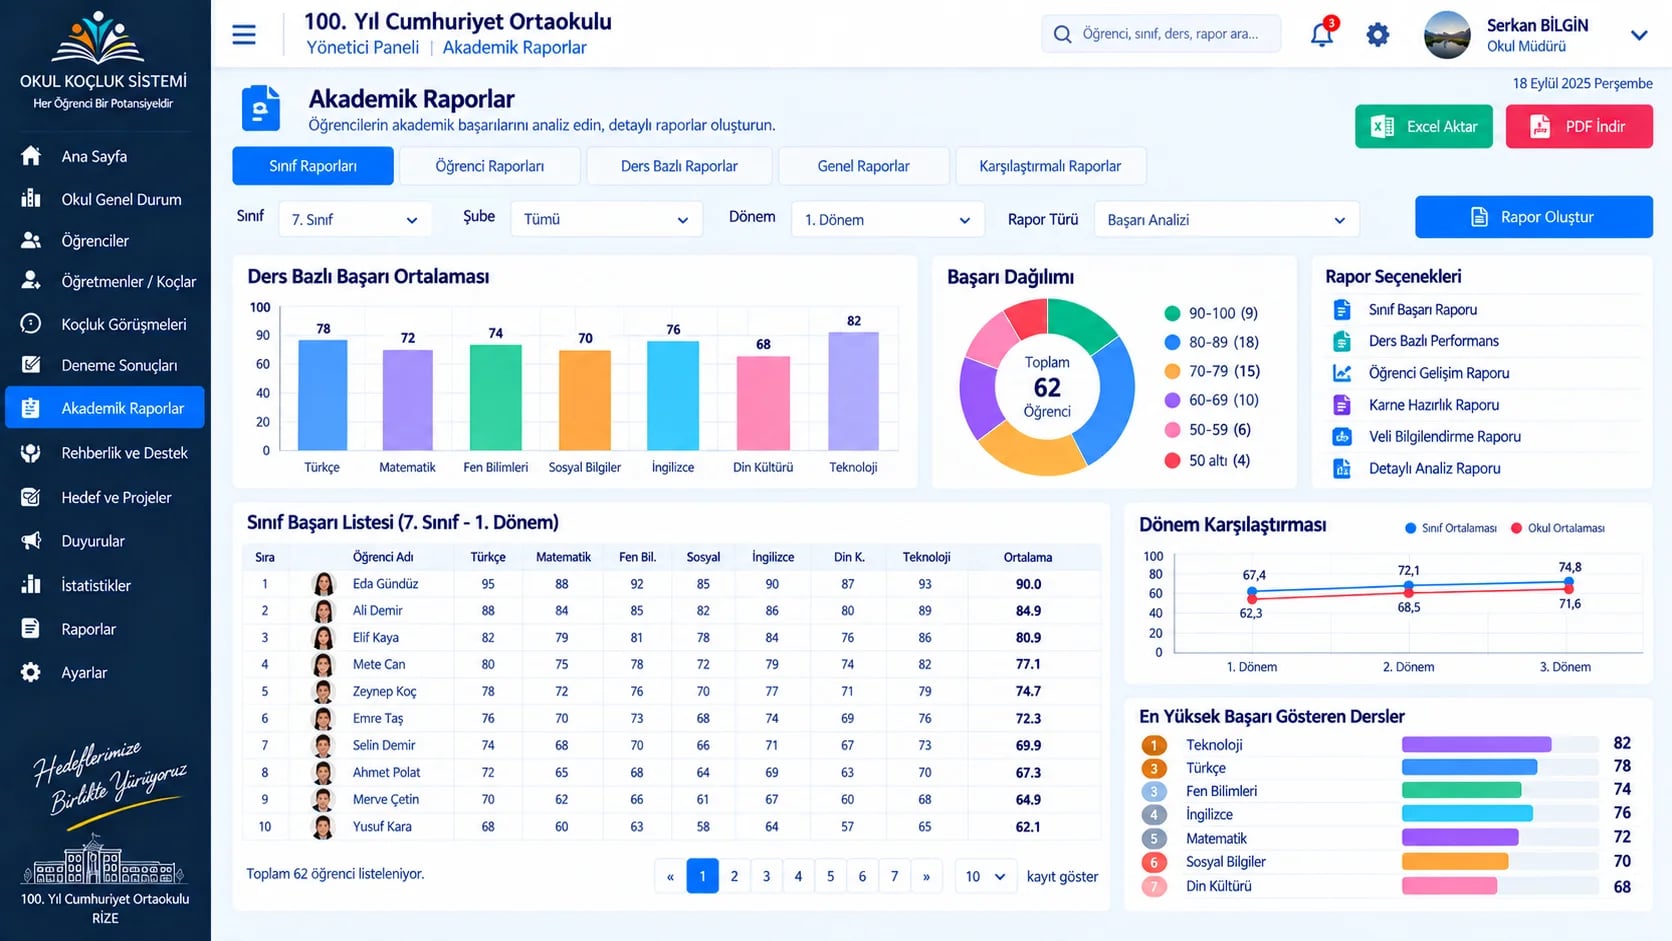
Task: Click the next page » button
Action: click(926, 876)
